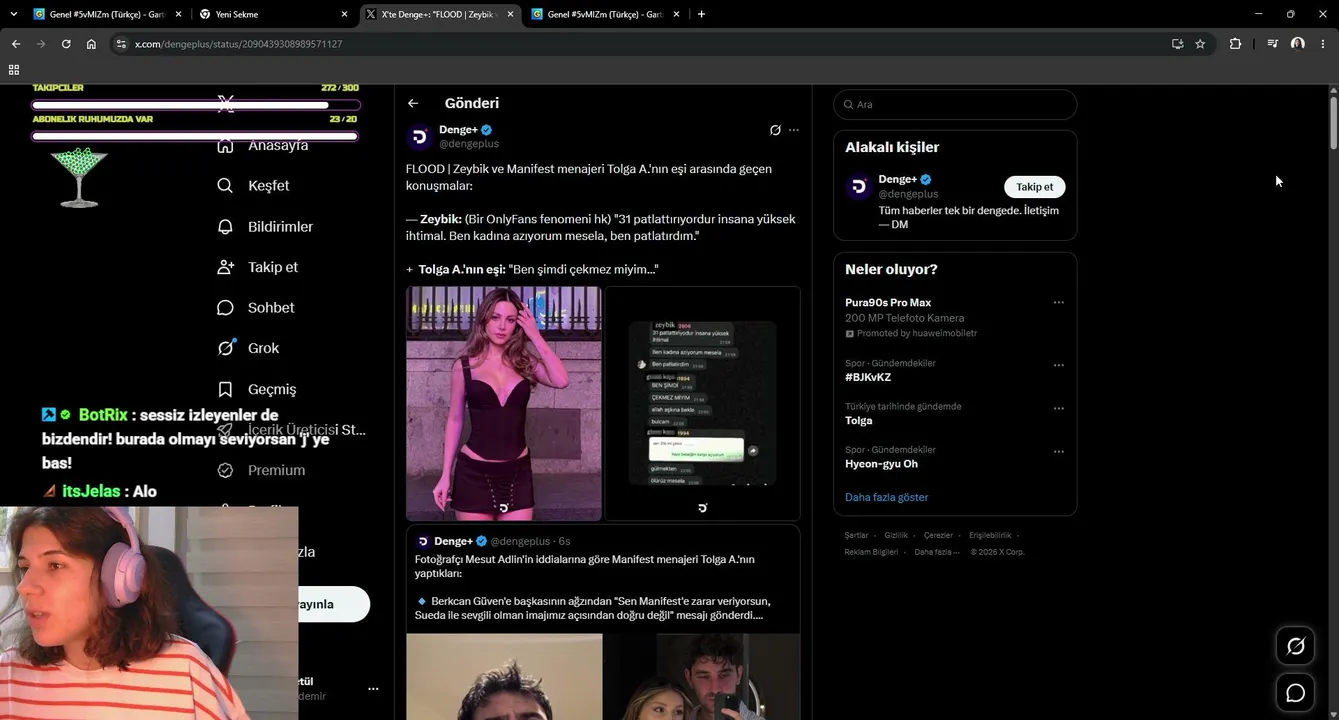Open account options dots at sidebar bottom
1339x720 pixels.
(x=373, y=689)
